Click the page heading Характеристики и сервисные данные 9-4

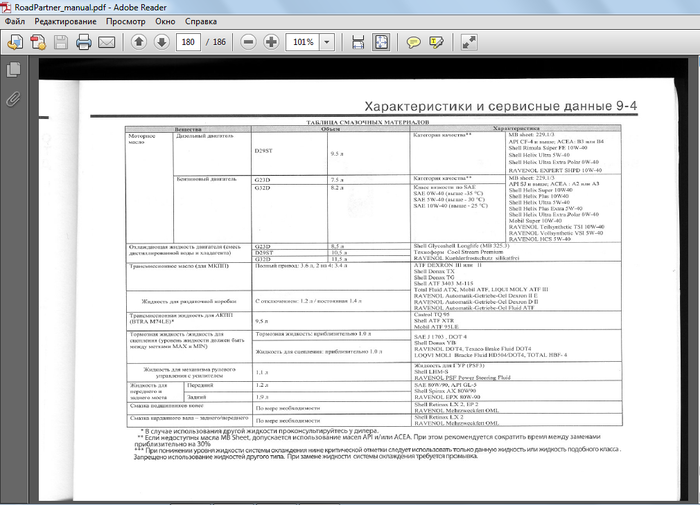(x=500, y=106)
